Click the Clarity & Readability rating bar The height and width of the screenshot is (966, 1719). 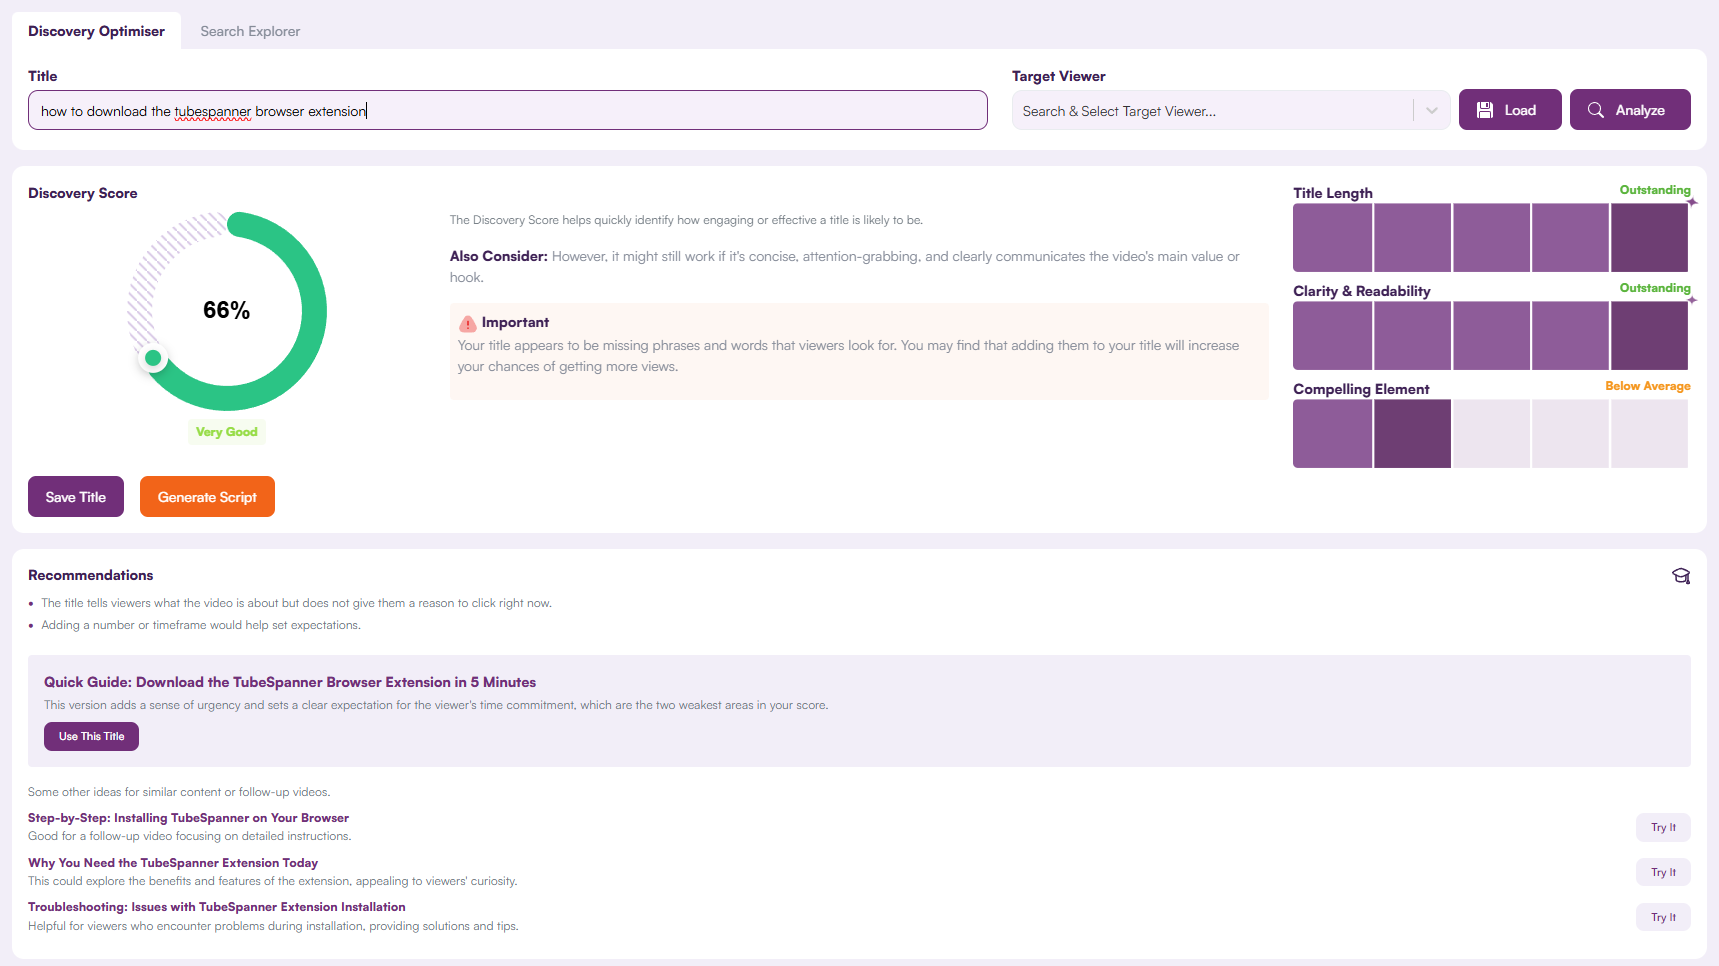tap(1490, 336)
